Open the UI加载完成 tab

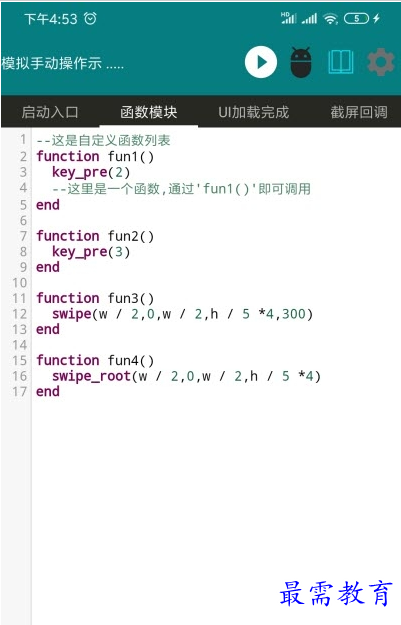254,112
